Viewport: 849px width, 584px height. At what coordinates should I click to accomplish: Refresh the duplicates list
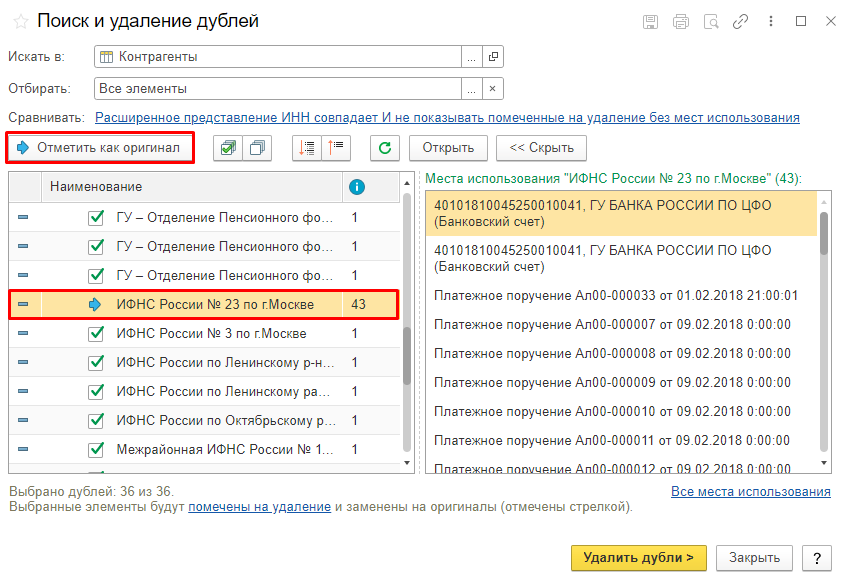click(385, 148)
